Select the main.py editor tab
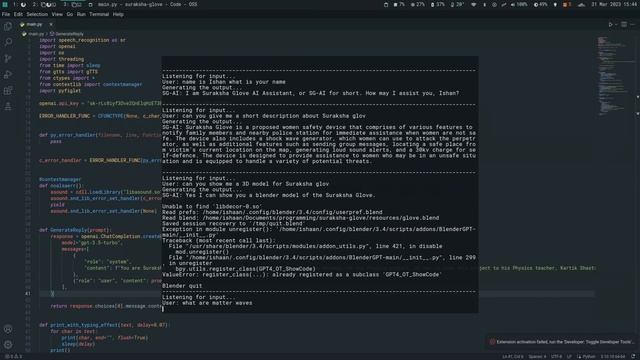640x360 pixels. pyautogui.click(x=36, y=24)
